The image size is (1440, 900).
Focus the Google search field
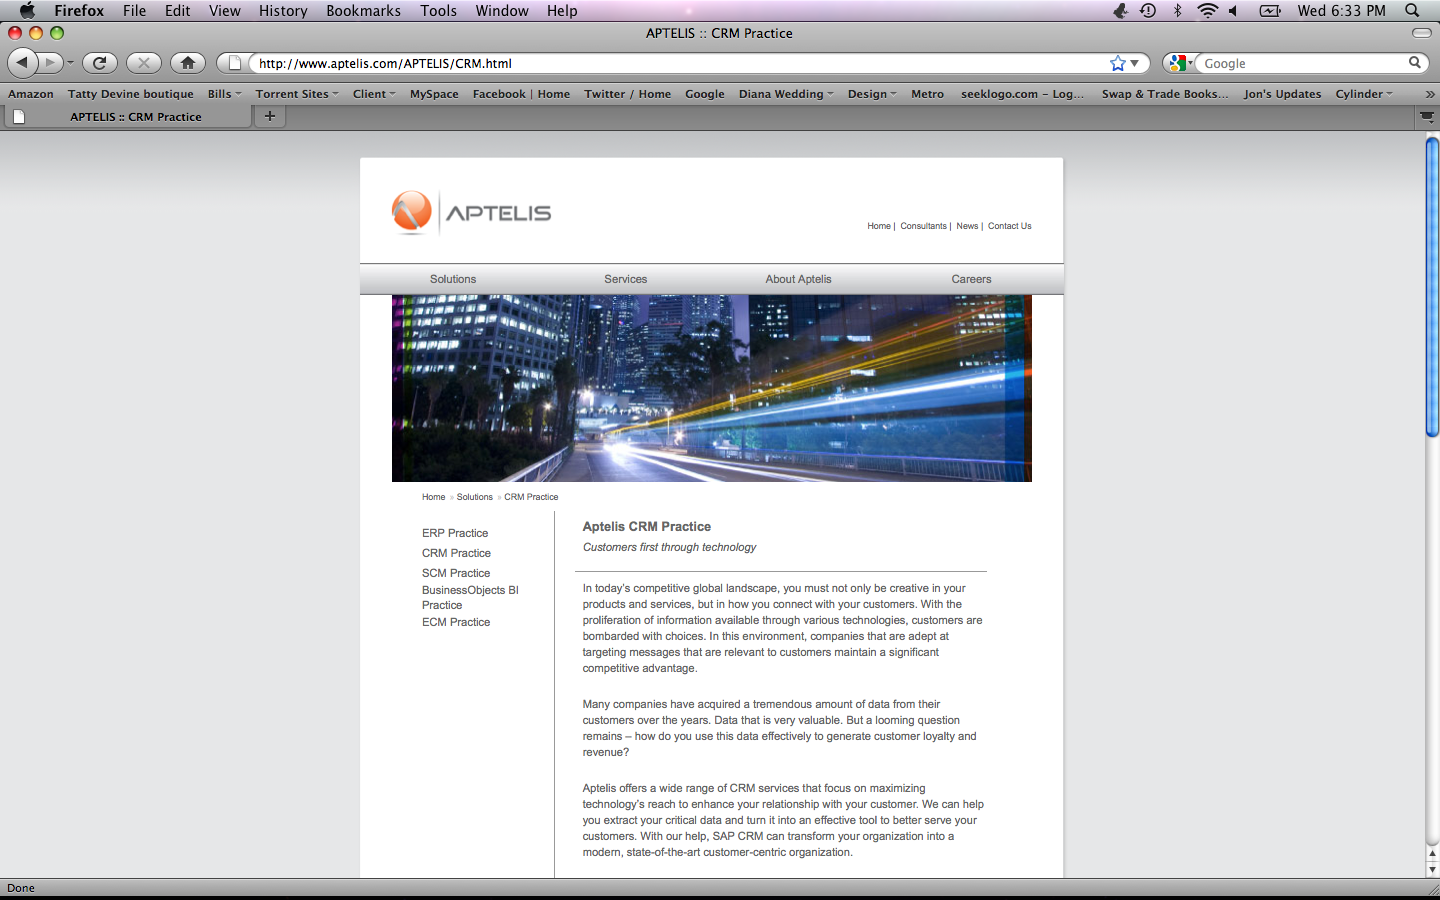[x=1303, y=63]
